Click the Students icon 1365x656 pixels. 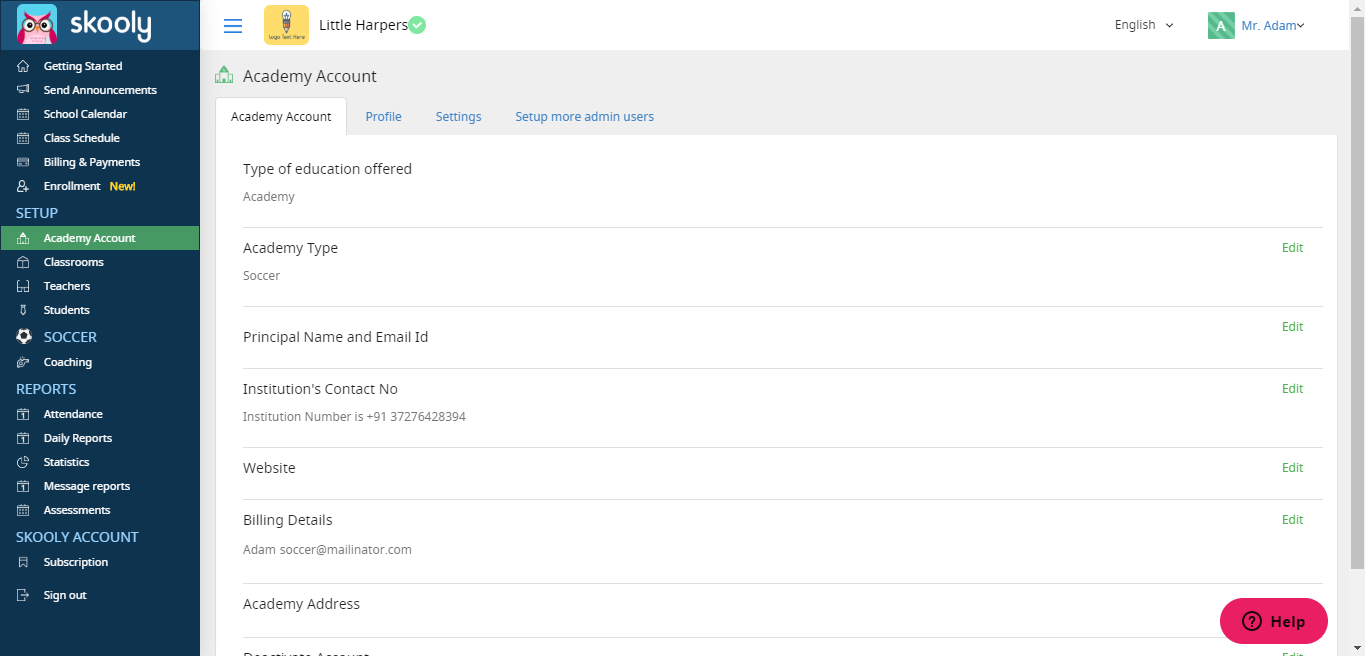(x=23, y=310)
